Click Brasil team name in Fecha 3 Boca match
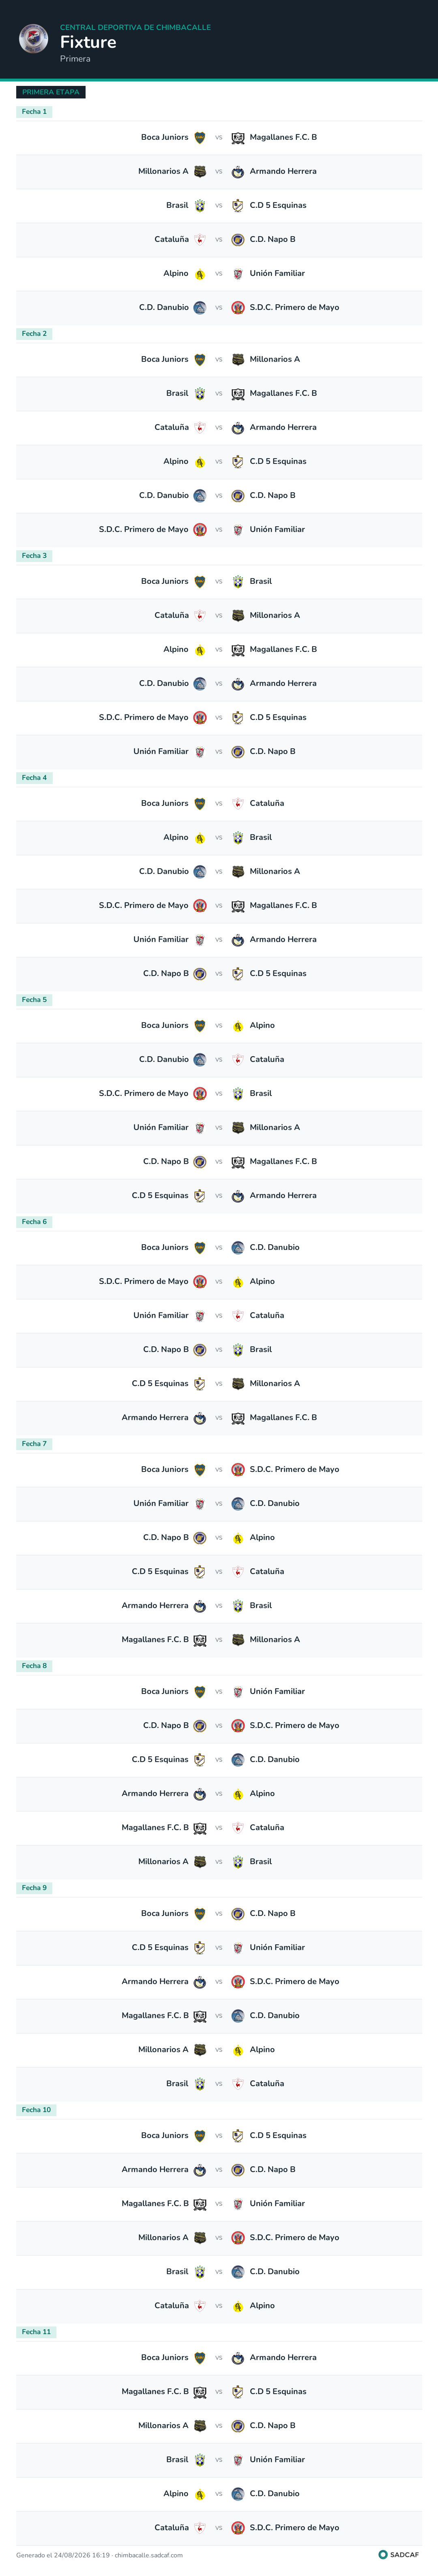The image size is (438, 2576). (261, 581)
